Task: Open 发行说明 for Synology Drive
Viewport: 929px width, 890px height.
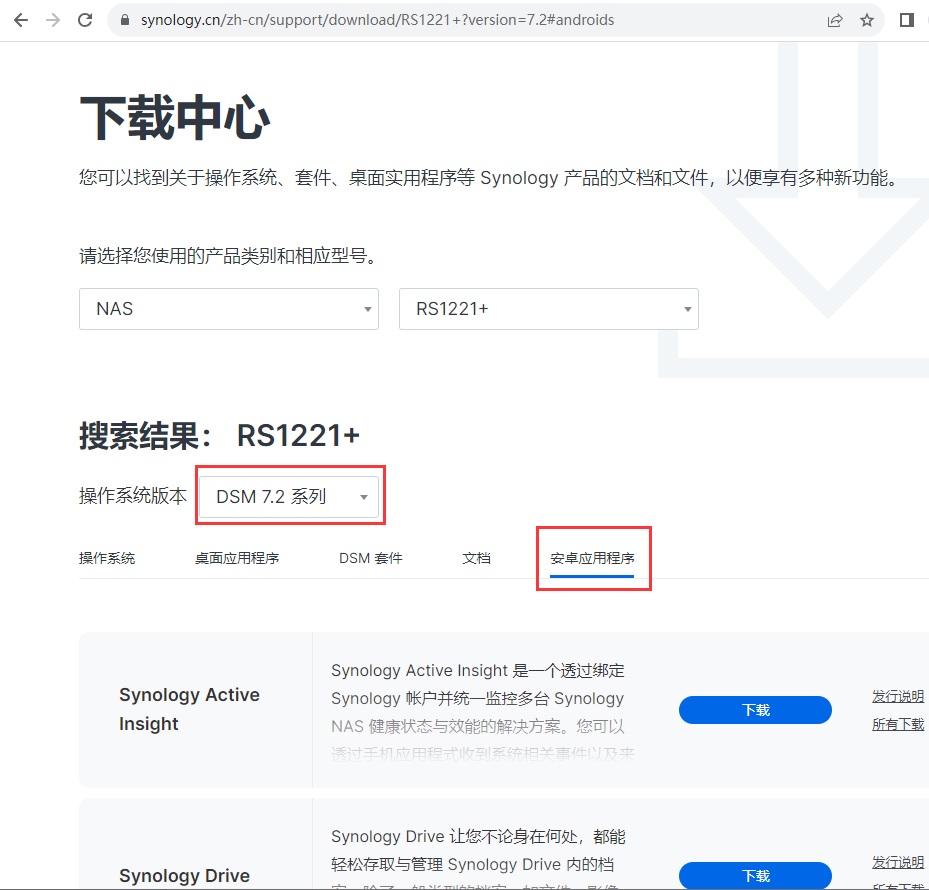Action: point(898,862)
